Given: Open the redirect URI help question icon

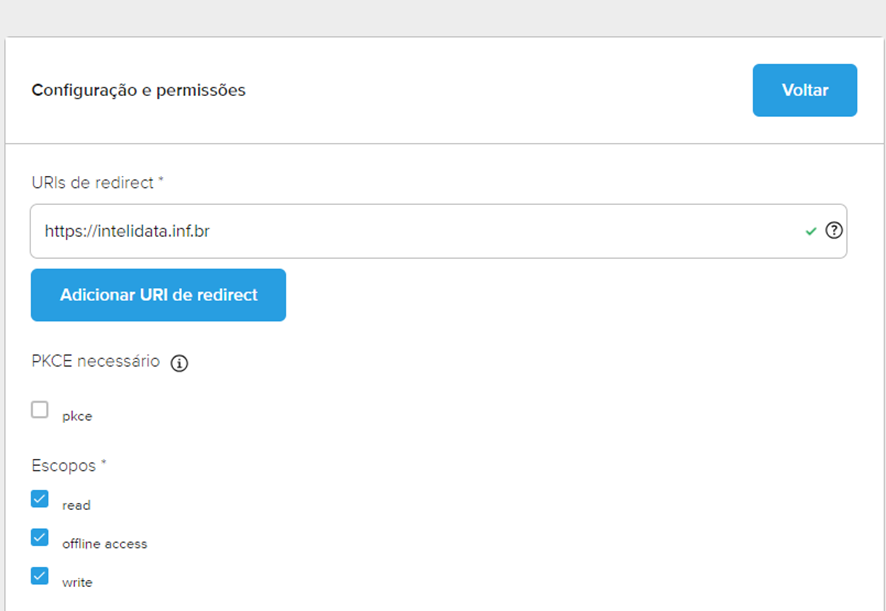Looking at the screenshot, I should click(x=834, y=231).
